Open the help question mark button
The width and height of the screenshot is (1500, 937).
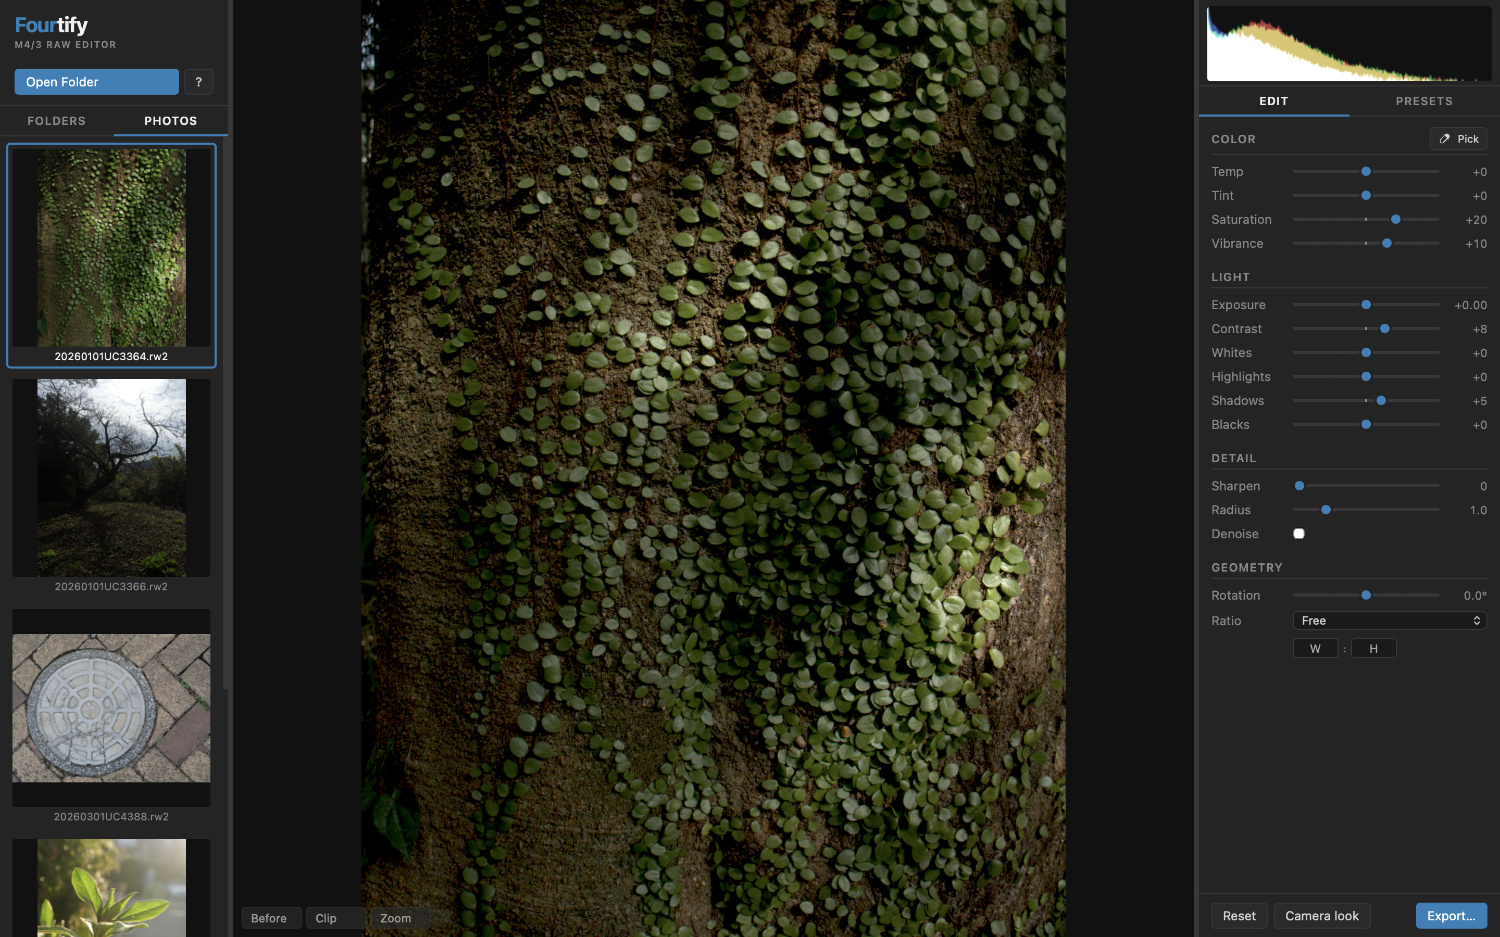pyautogui.click(x=198, y=82)
